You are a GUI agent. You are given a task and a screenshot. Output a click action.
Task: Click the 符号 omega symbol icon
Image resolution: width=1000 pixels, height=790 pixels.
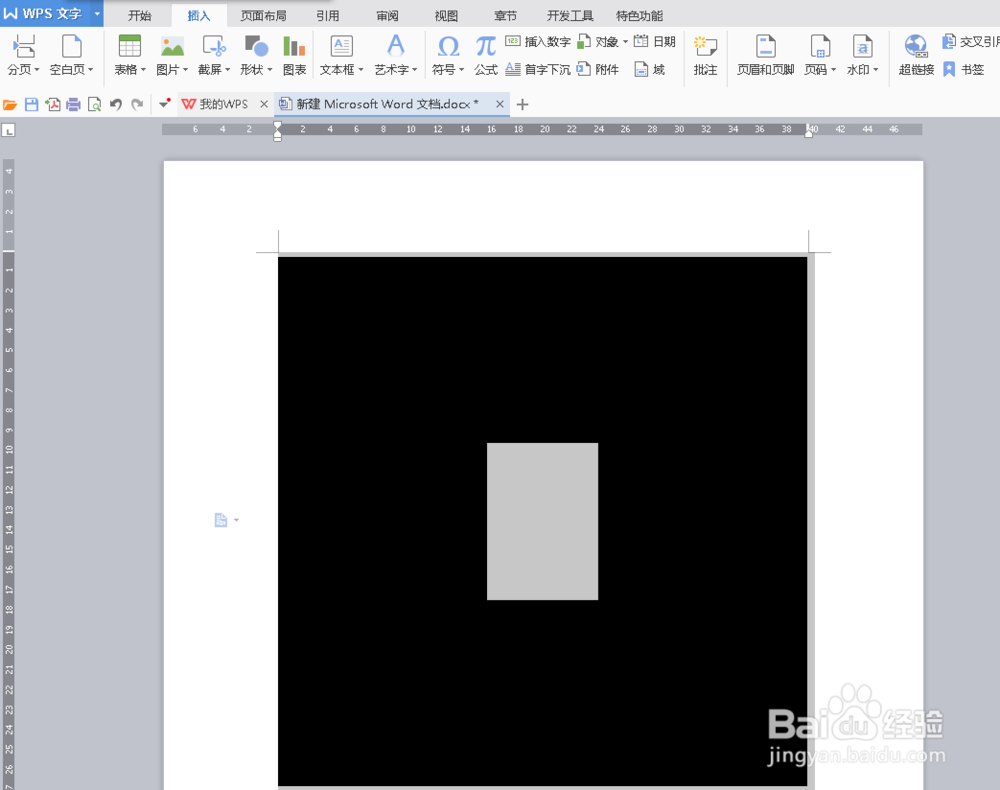[448, 47]
